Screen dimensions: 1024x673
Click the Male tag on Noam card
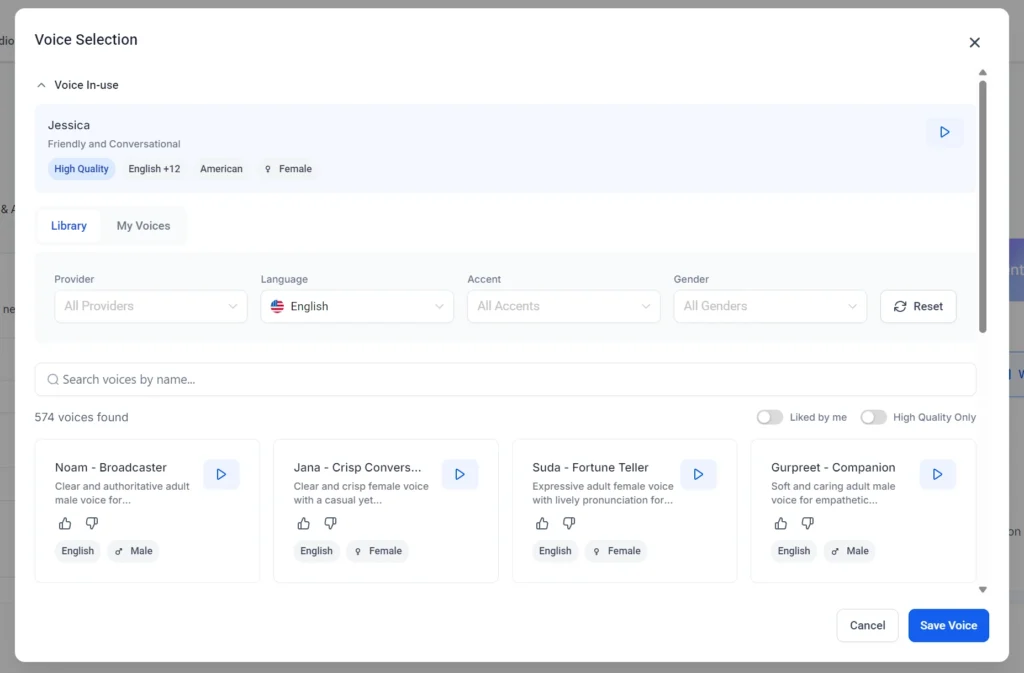134,551
